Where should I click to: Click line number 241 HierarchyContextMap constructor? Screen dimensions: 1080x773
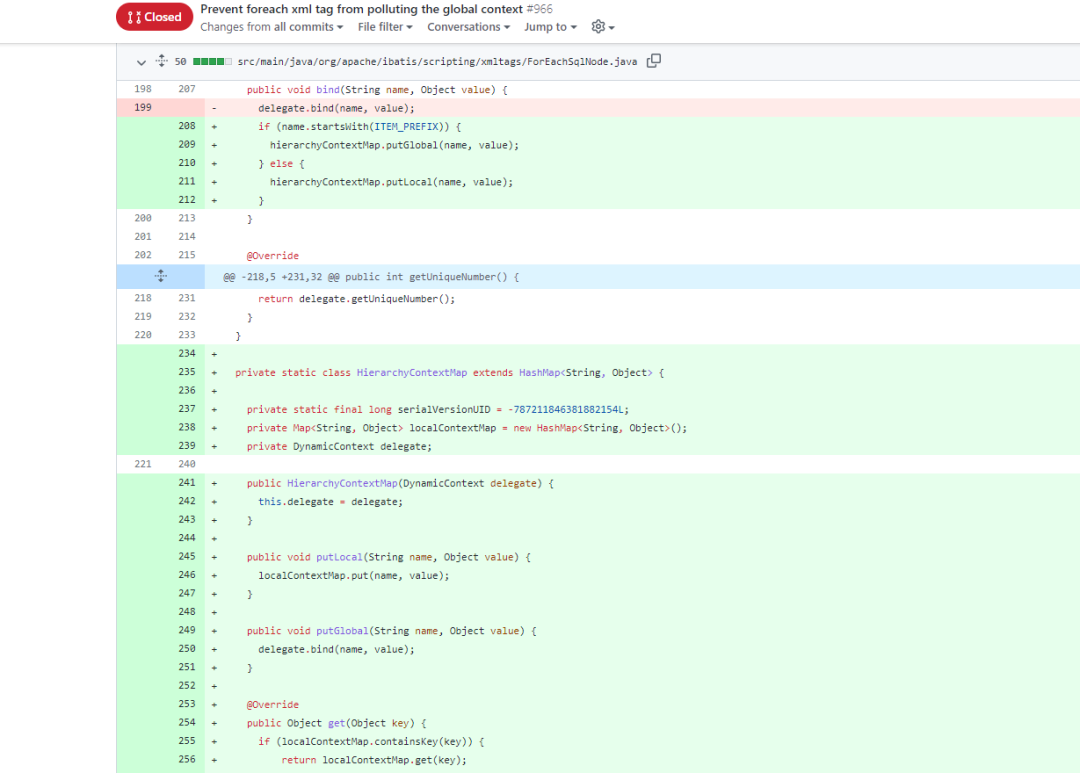click(x=187, y=483)
